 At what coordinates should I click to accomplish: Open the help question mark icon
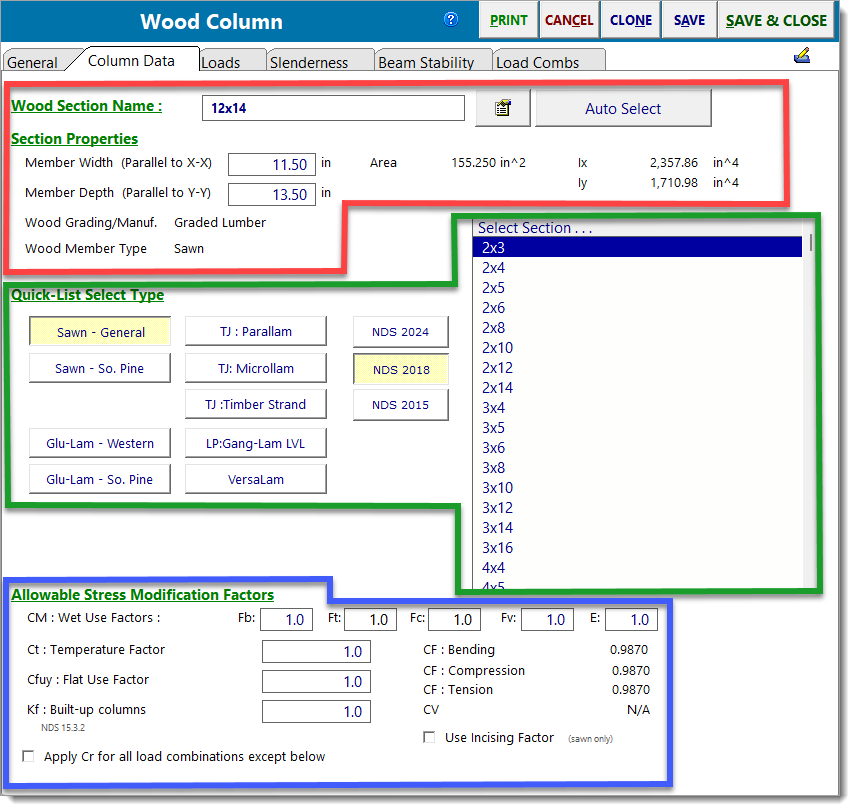(x=451, y=19)
